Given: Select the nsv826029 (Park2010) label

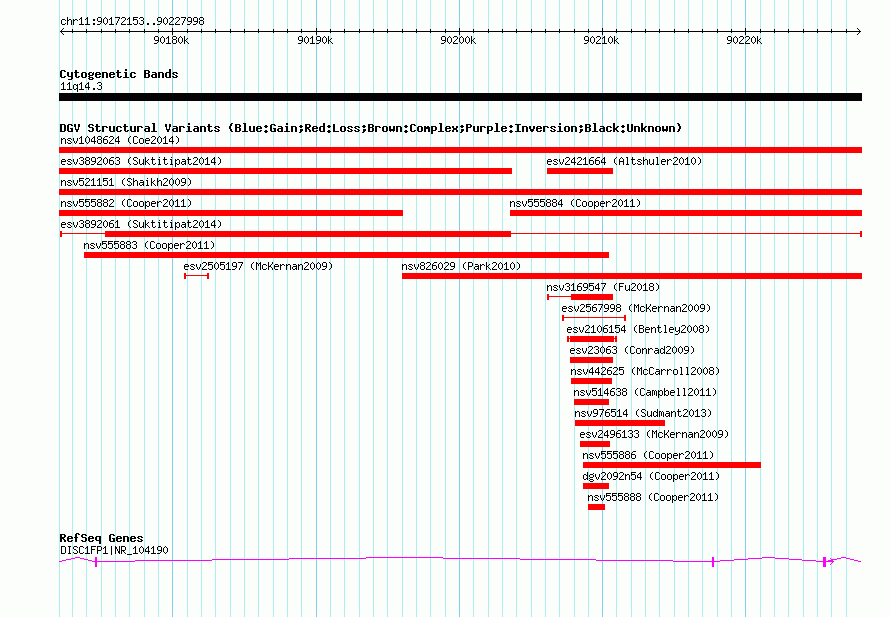Looking at the screenshot, I should (x=461, y=266).
